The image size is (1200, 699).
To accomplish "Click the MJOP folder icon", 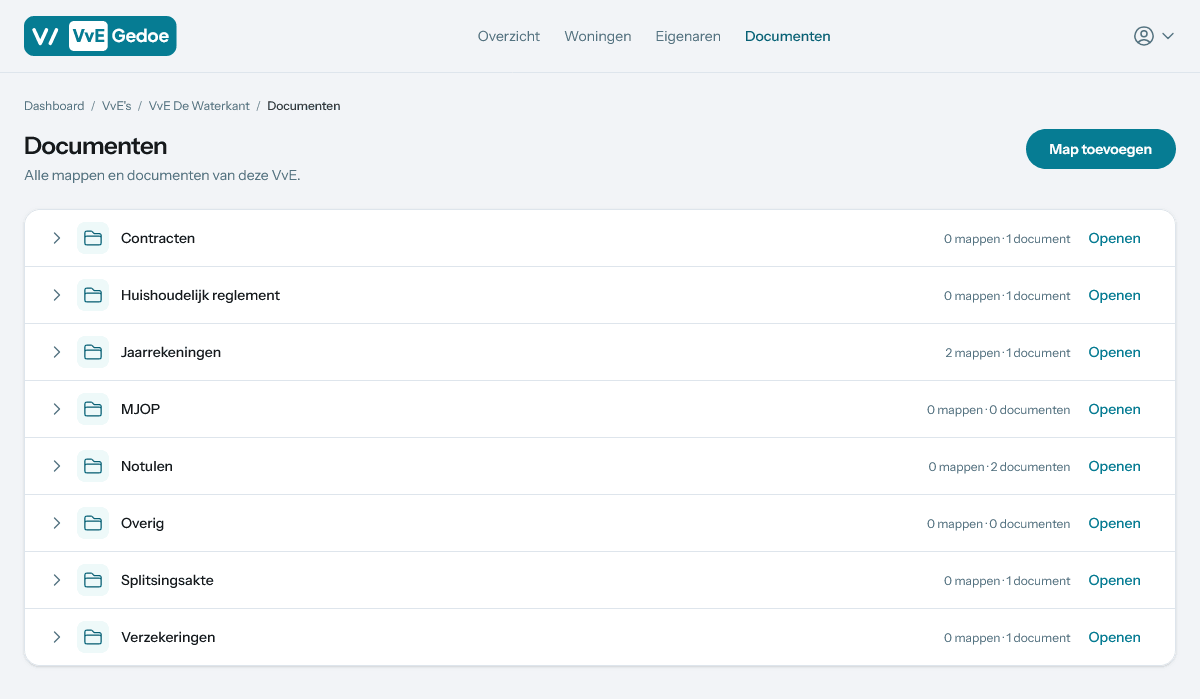I will coord(93,409).
